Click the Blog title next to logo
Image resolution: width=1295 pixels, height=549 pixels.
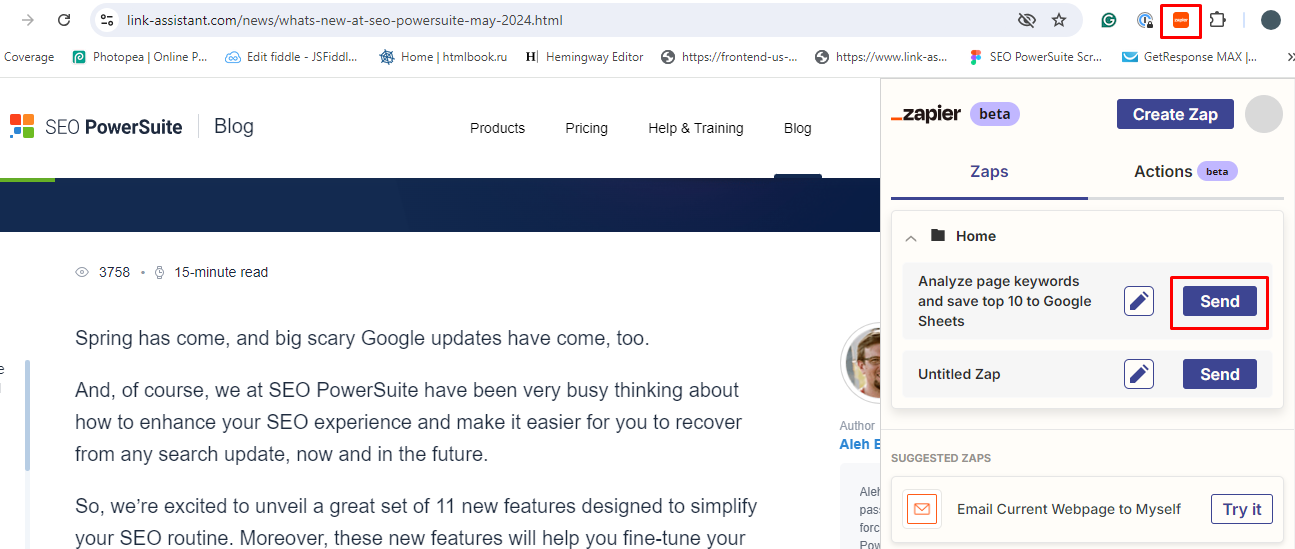click(234, 126)
